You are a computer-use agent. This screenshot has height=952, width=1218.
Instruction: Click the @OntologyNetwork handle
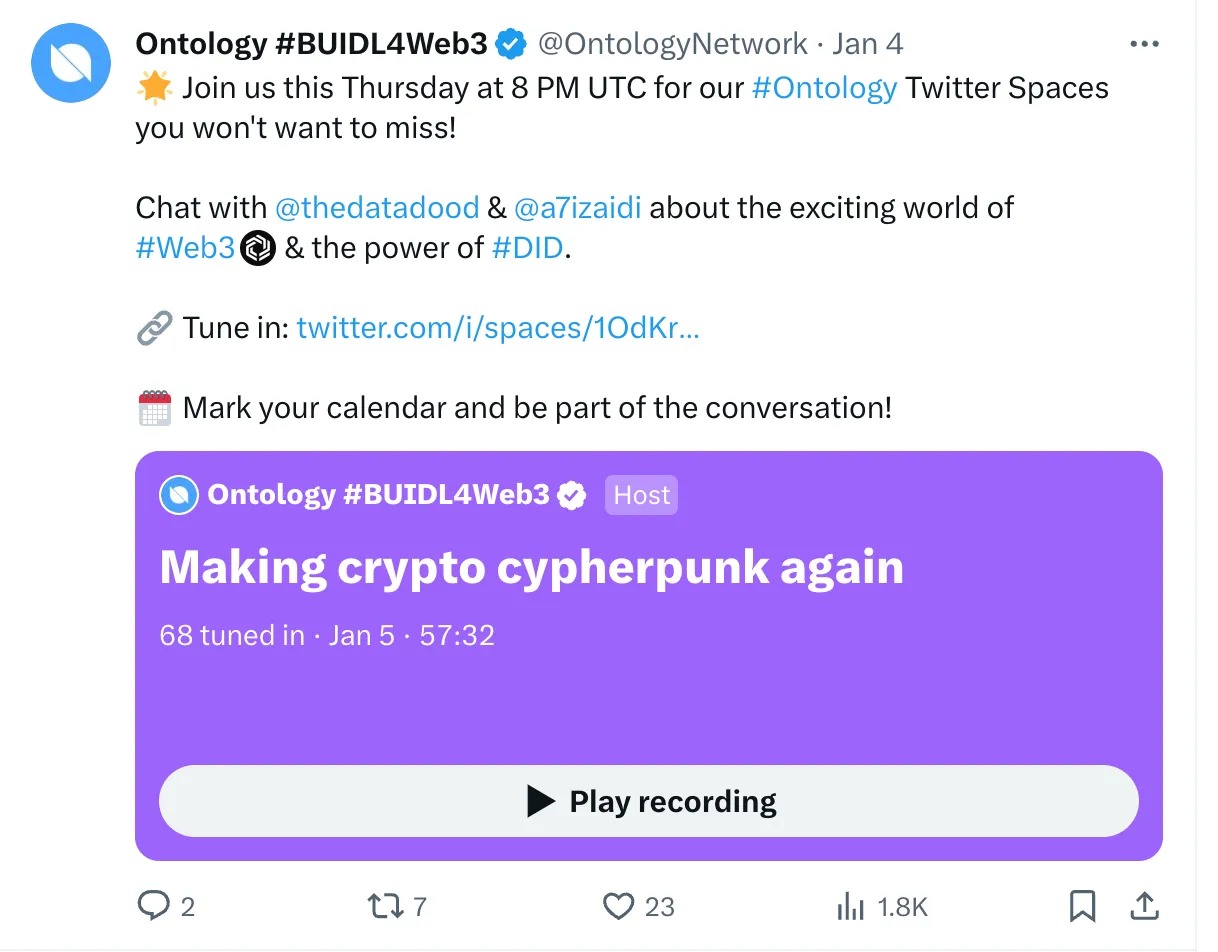[672, 44]
